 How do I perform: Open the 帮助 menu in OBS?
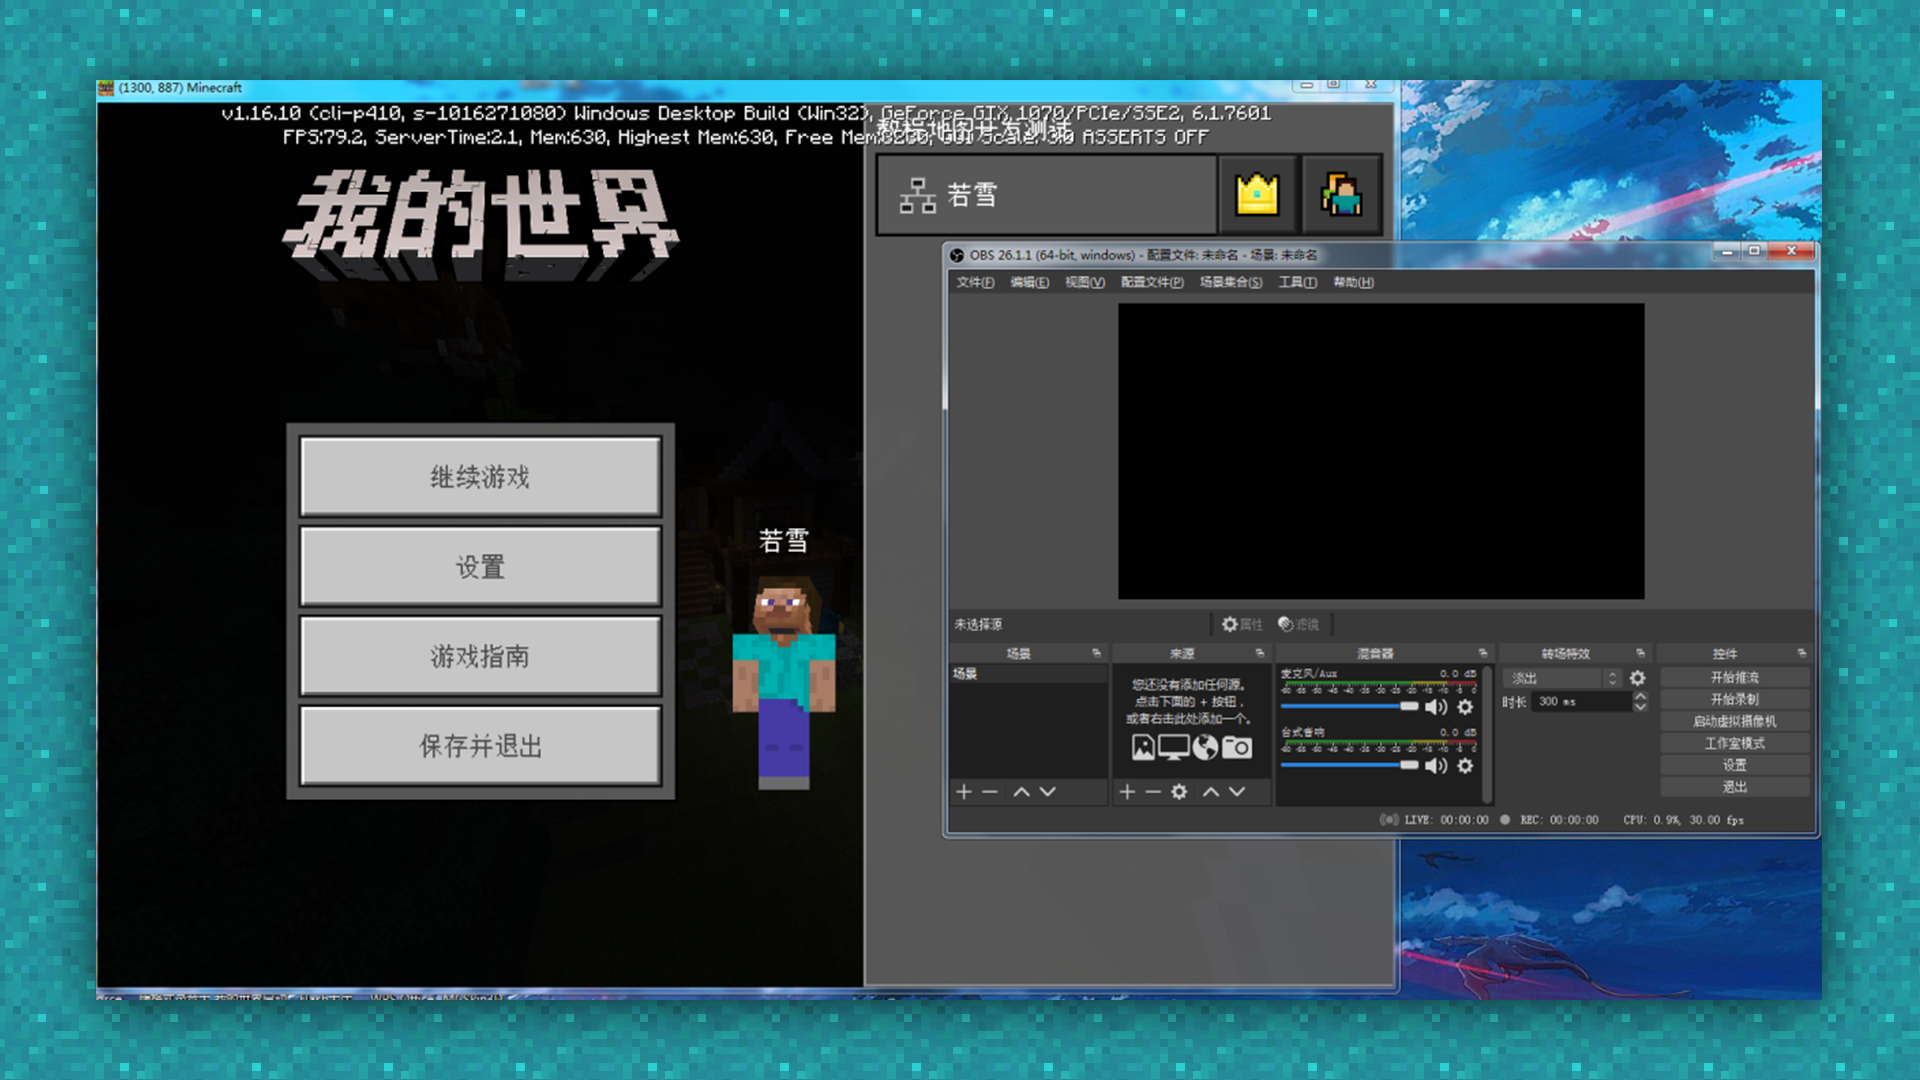click(x=1353, y=282)
